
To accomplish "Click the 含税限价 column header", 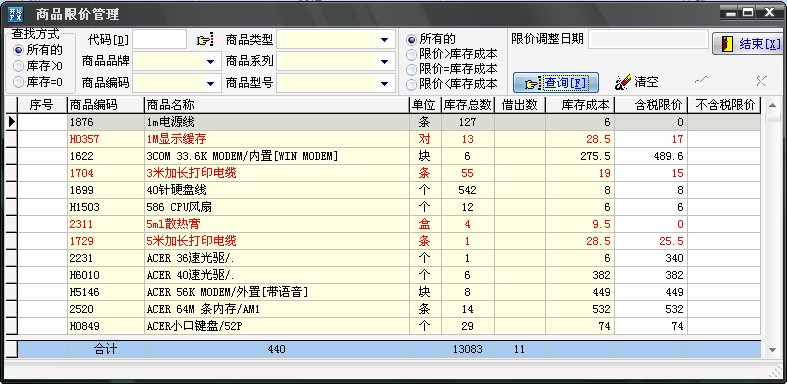I will coord(651,105).
